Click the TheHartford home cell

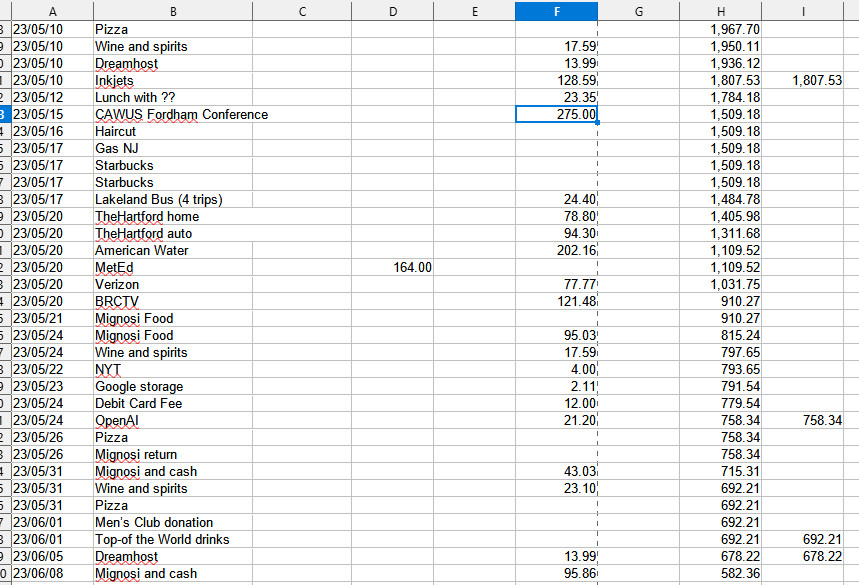click(173, 216)
